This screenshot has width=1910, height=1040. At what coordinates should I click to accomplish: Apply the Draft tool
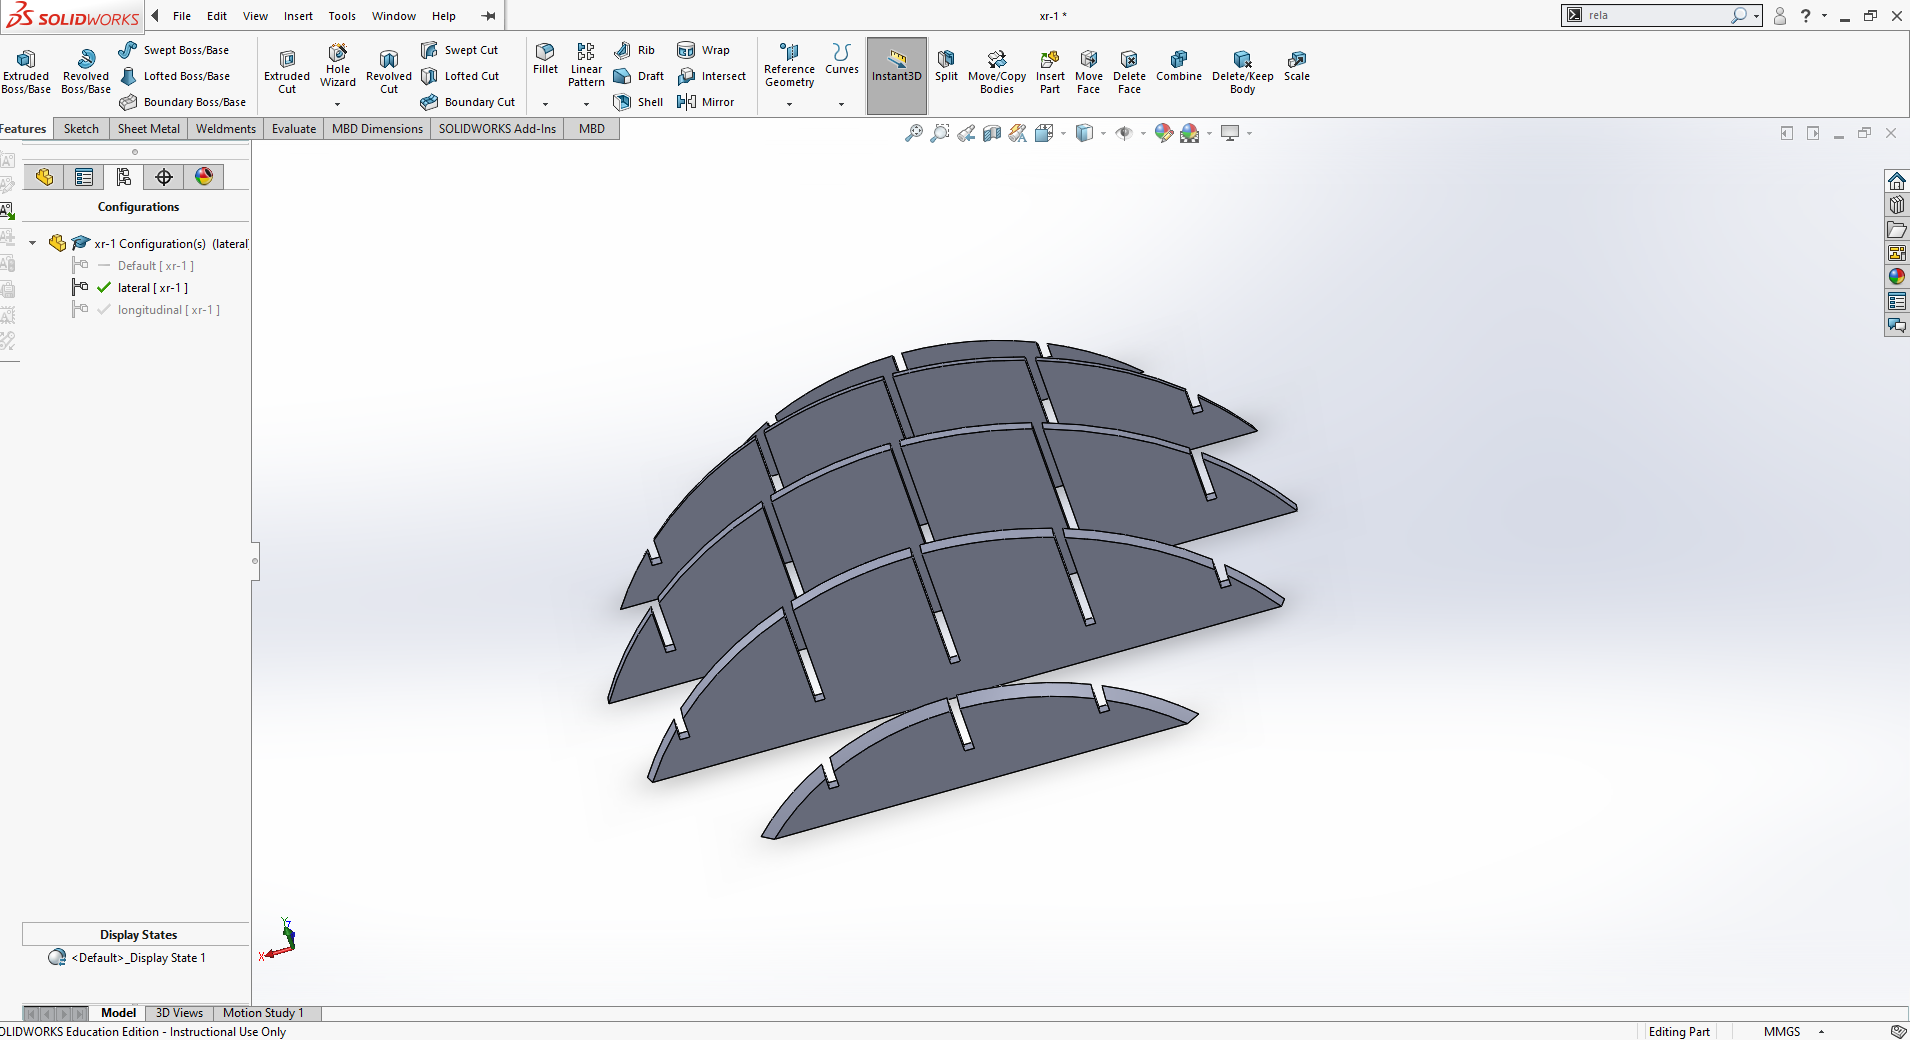(639, 76)
